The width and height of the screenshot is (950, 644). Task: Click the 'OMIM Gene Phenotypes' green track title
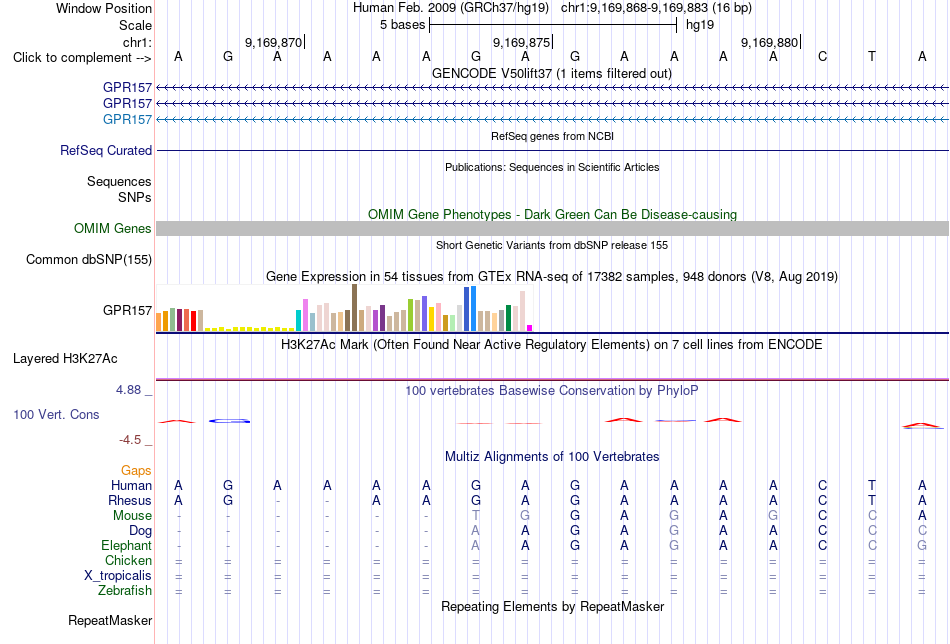point(552,214)
